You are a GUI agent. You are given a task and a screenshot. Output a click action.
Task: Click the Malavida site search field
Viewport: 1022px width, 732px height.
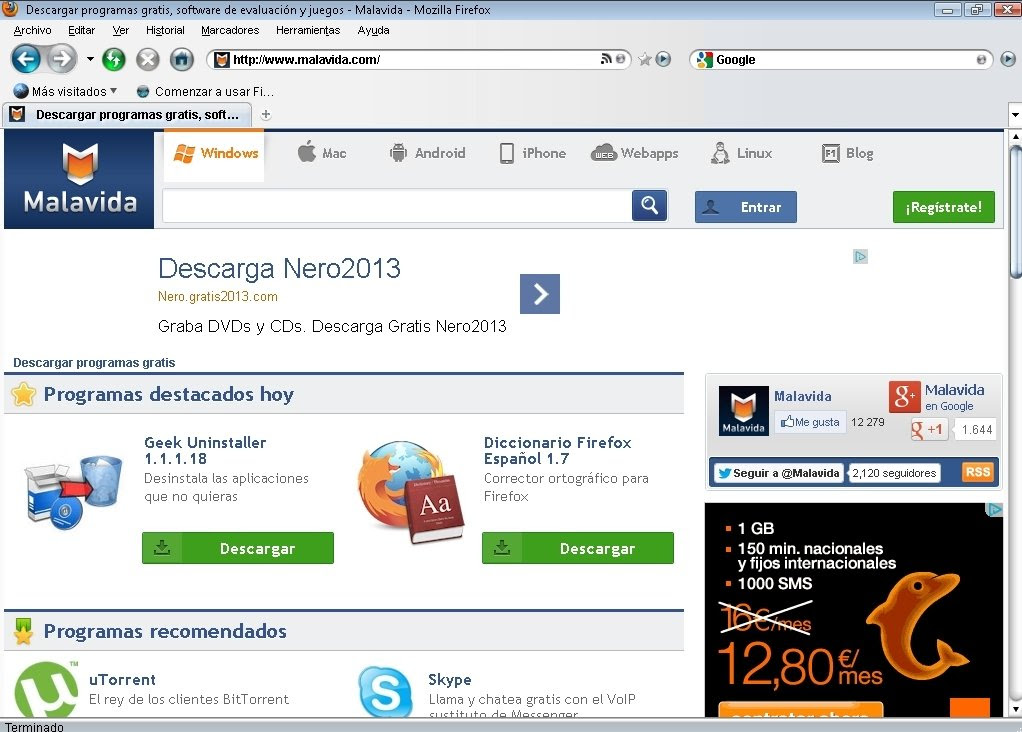tap(397, 206)
